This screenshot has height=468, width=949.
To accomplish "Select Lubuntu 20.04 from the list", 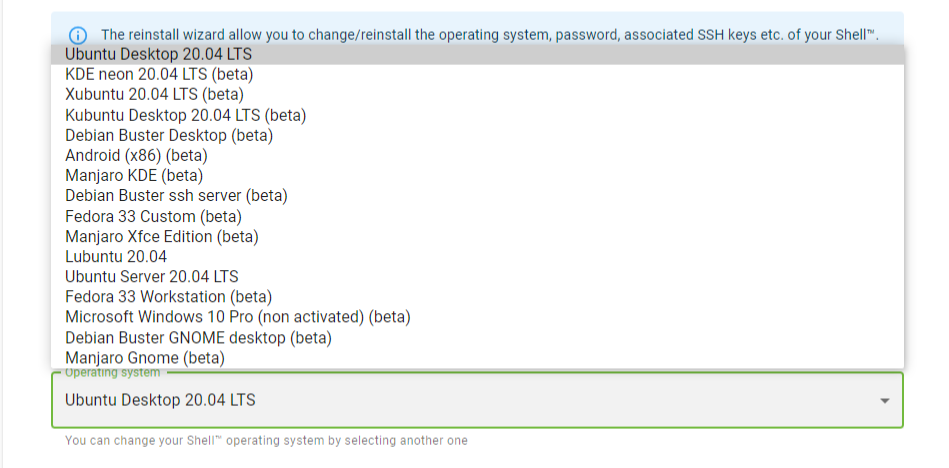I will click(x=116, y=256).
